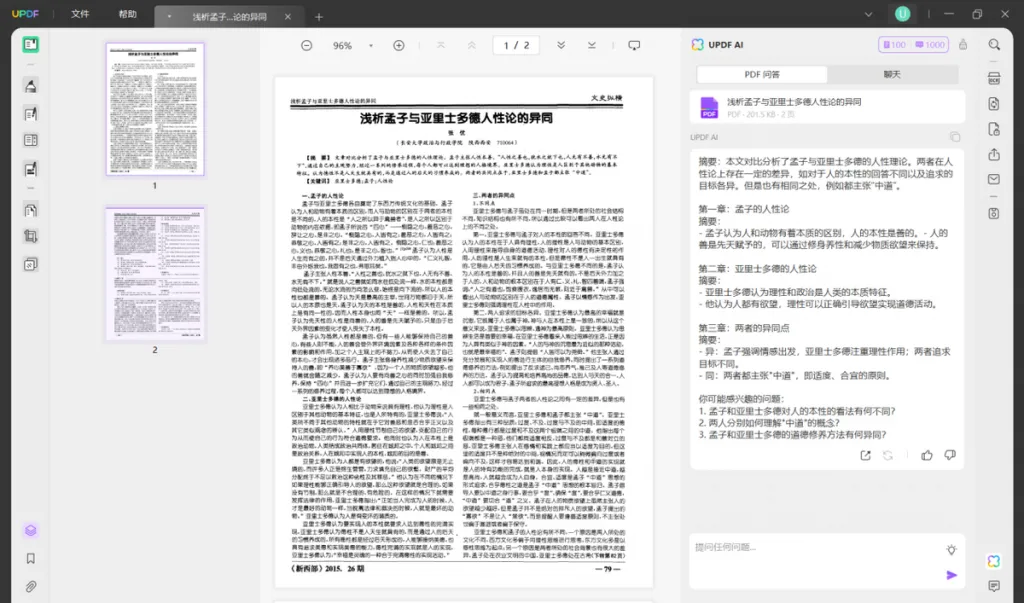Open the prompt lightbulb suggestions

coord(951,550)
